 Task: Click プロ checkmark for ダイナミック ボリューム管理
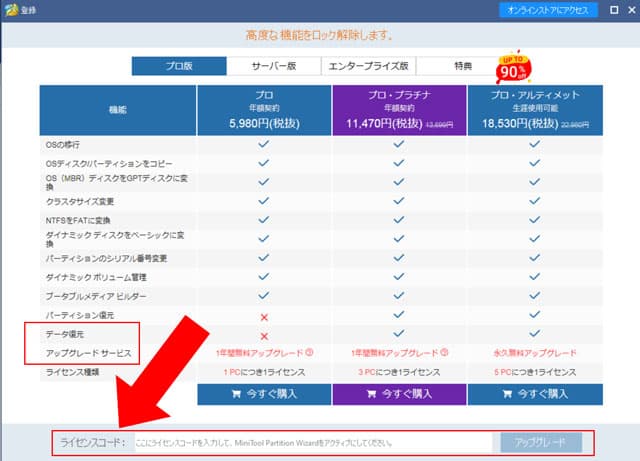(x=264, y=276)
